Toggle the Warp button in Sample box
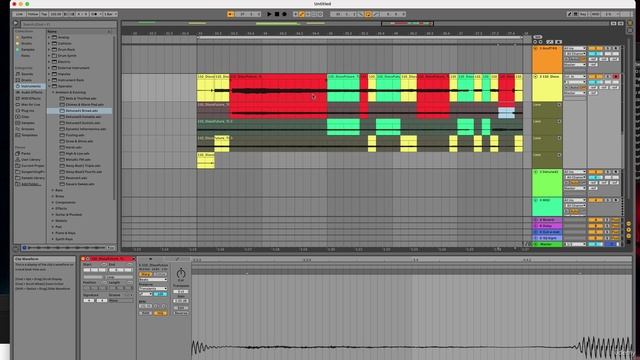Viewport: 640px width, 360px height. [145, 274]
